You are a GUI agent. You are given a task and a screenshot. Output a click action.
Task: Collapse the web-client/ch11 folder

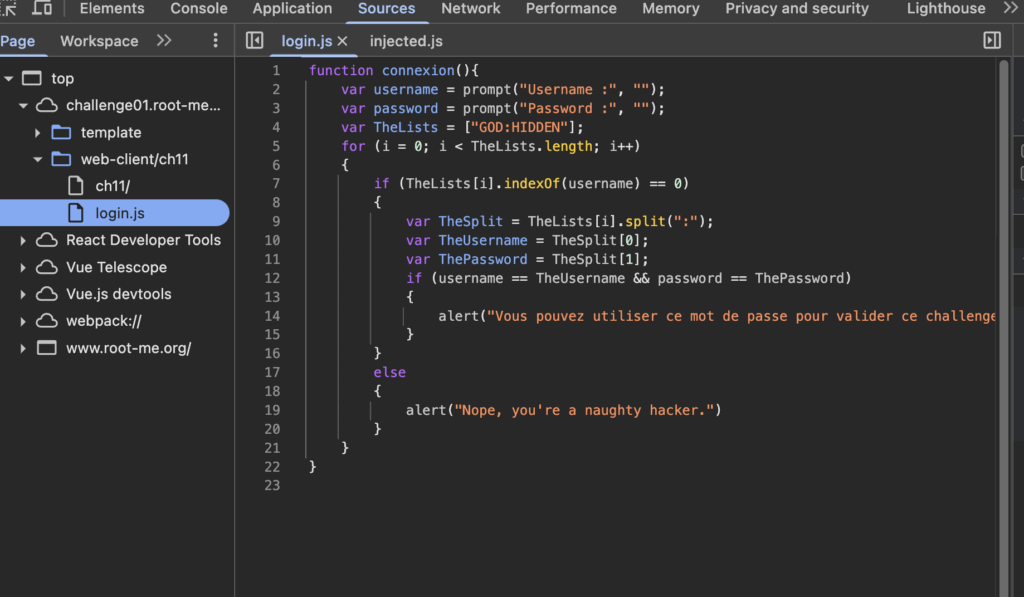[x=38, y=159]
